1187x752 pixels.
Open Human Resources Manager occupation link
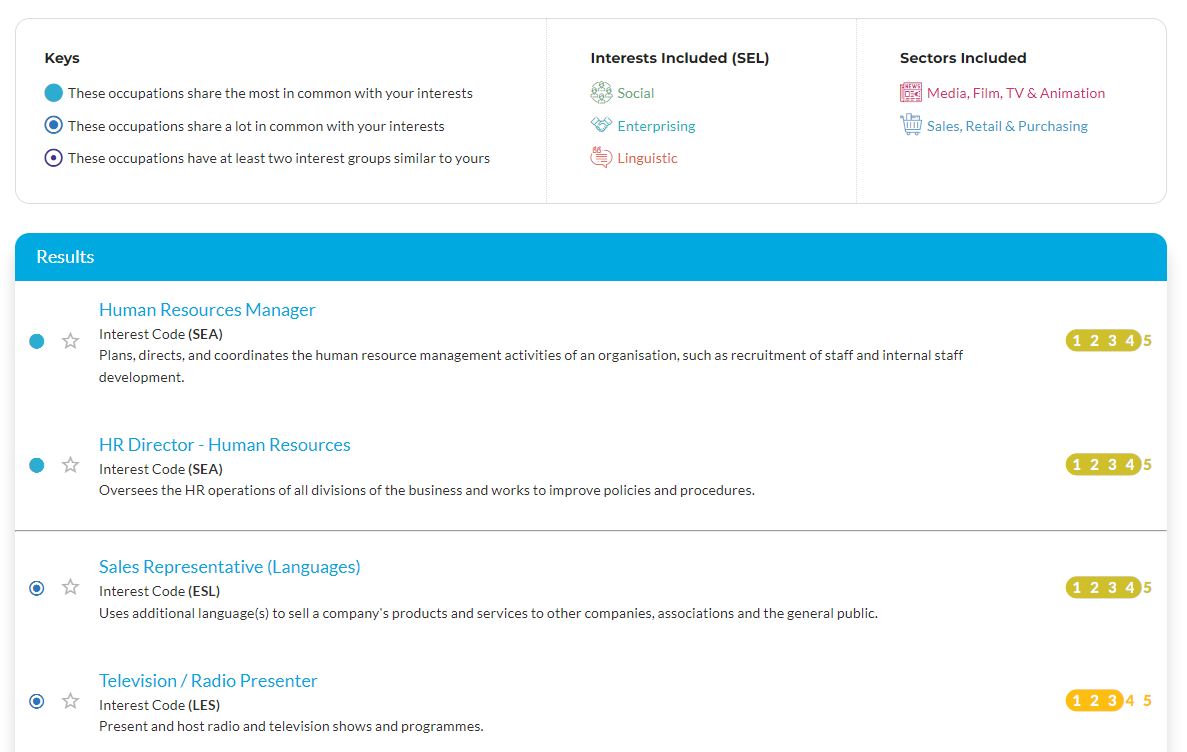coord(207,310)
